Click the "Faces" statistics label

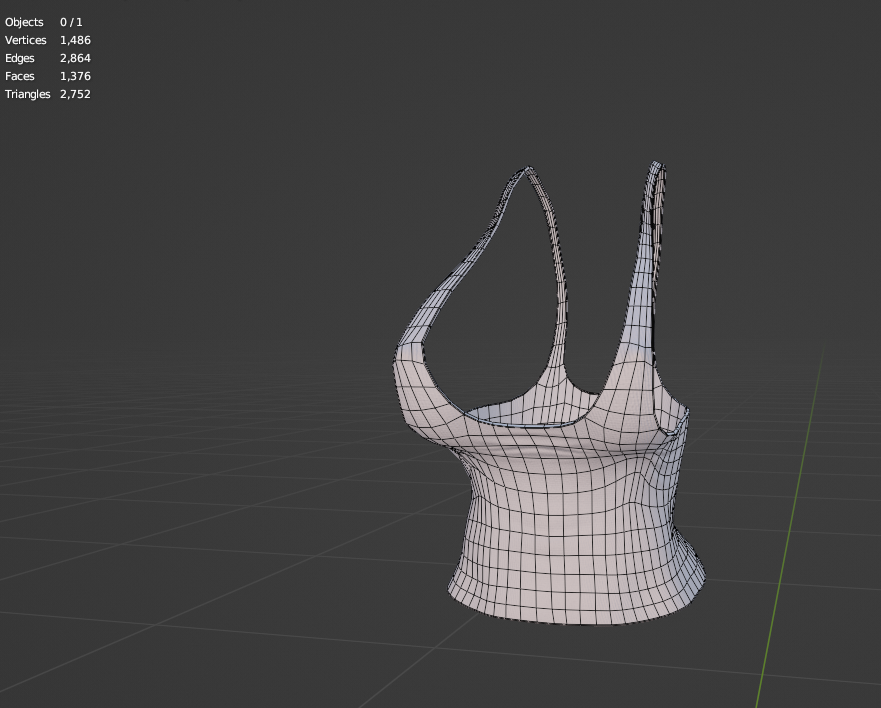tap(20, 76)
